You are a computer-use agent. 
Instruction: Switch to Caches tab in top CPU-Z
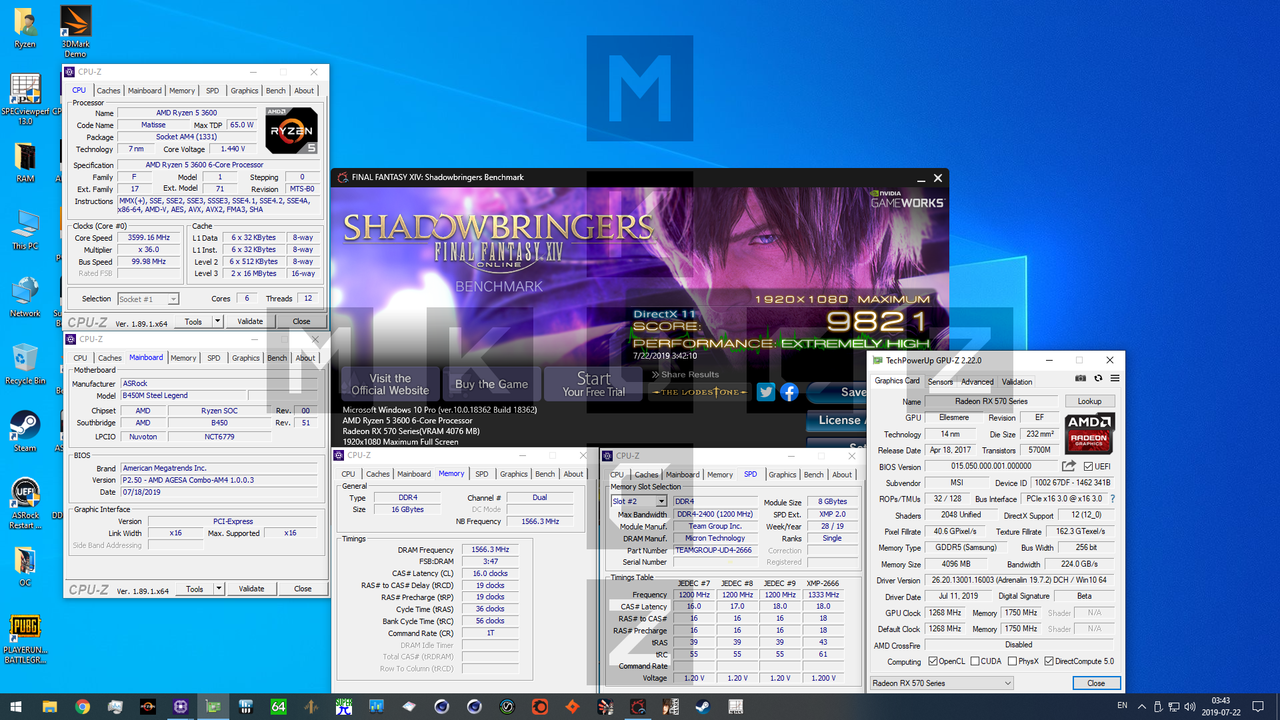pyautogui.click(x=108, y=90)
